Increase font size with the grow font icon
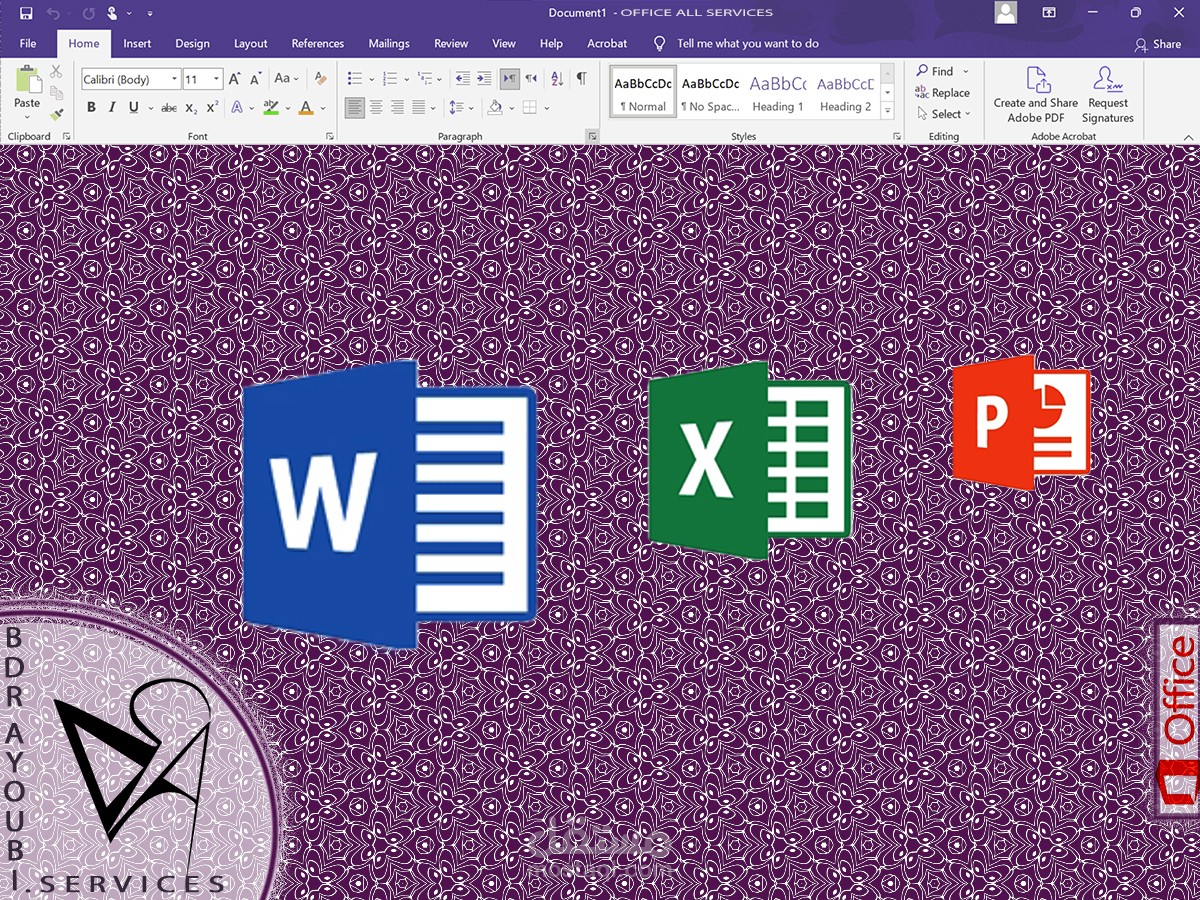1200x900 pixels. (234, 78)
